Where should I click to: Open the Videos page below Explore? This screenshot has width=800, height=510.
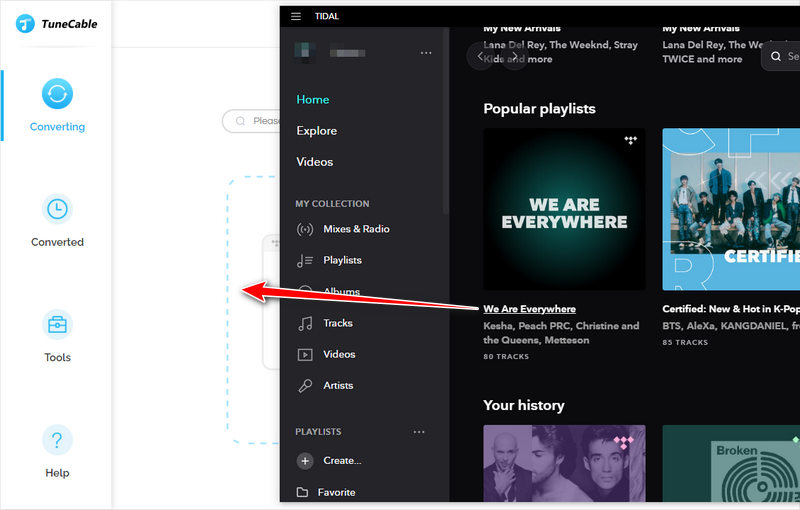pos(314,162)
